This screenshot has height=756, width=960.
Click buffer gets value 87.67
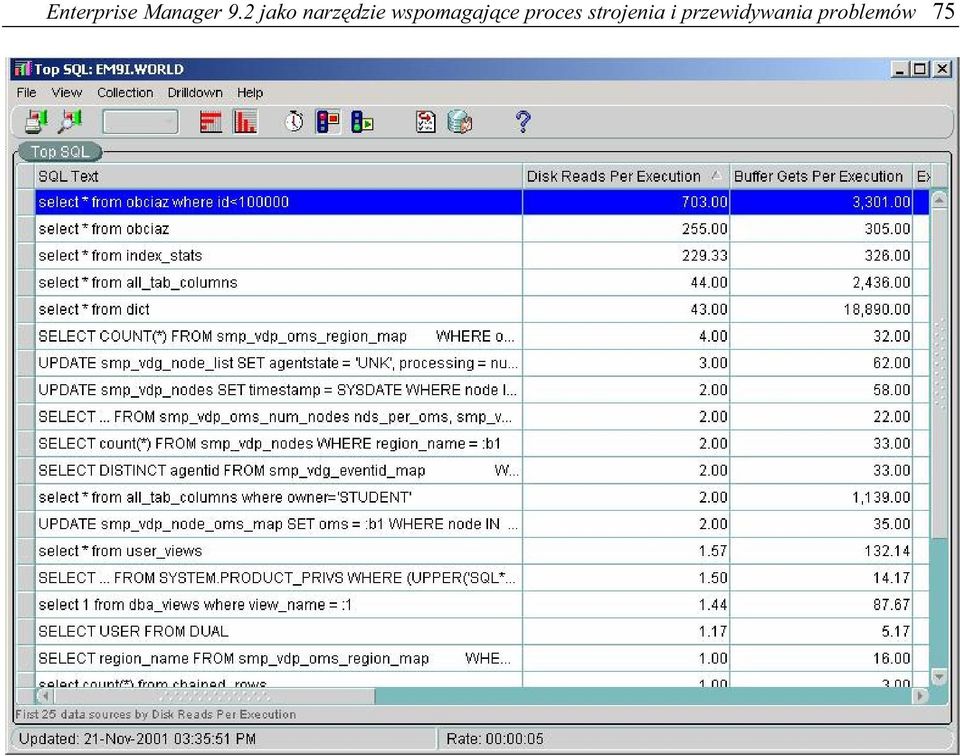(891, 606)
